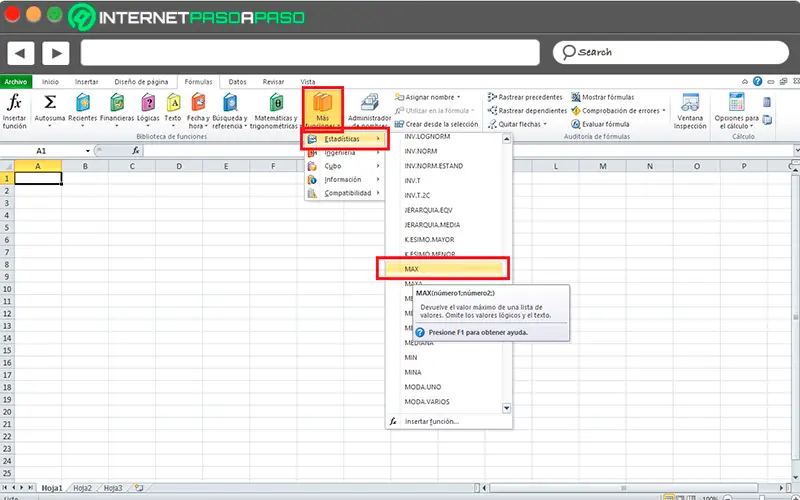
Task: Select the MAX function in the list
Action: click(x=443, y=268)
